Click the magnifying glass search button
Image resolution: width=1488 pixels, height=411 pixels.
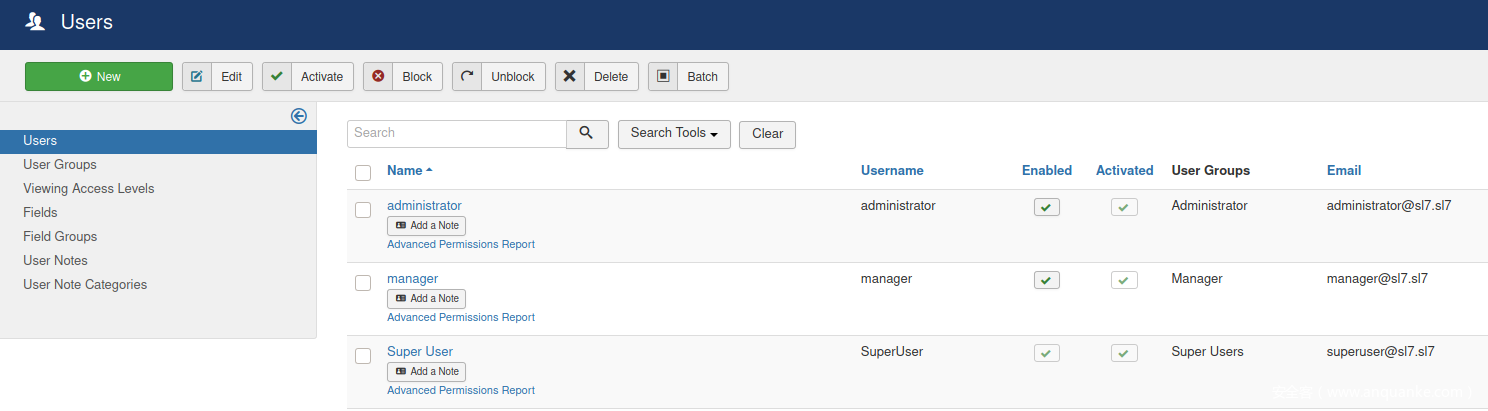[x=587, y=133]
